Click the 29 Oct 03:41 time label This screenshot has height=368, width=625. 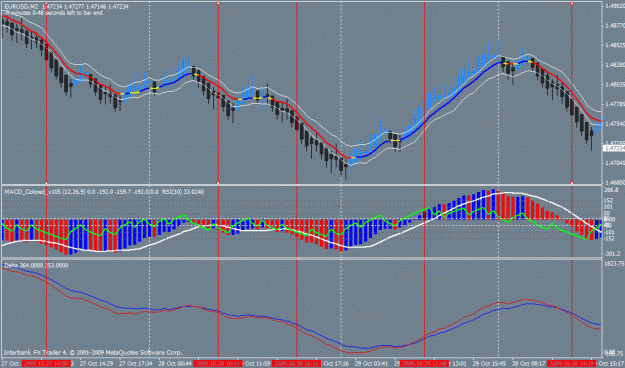(x=371, y=364)
